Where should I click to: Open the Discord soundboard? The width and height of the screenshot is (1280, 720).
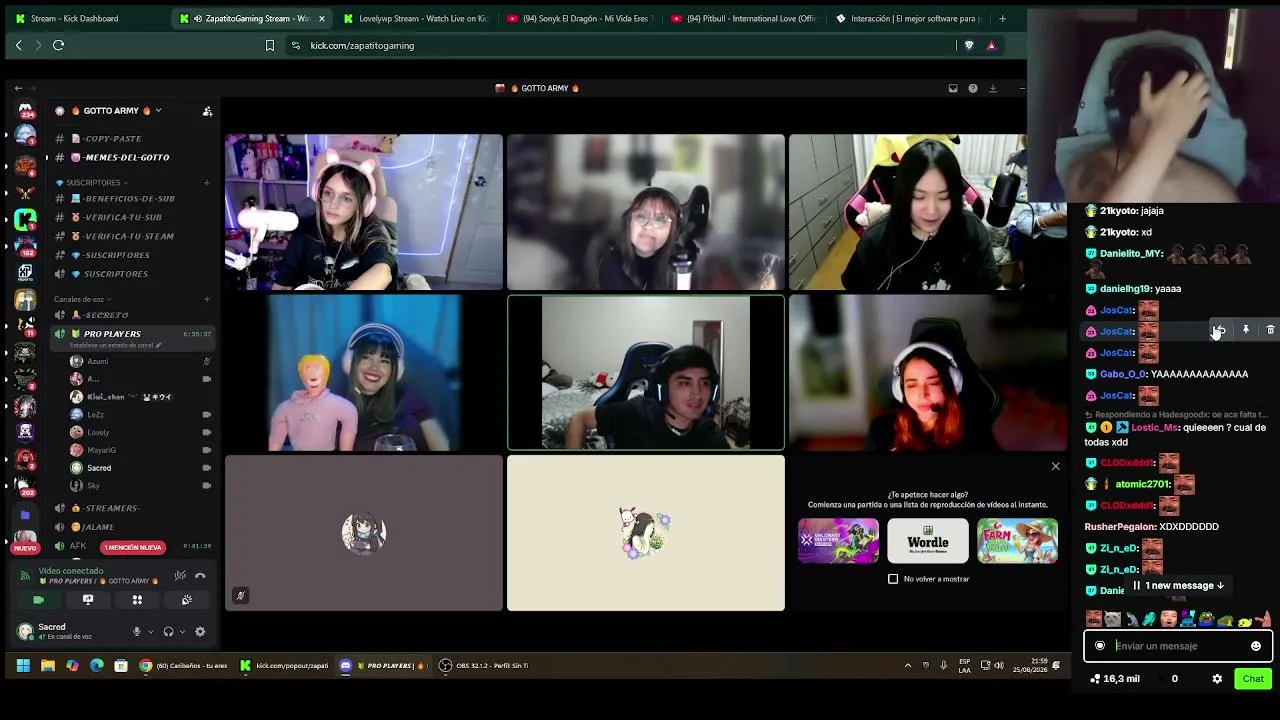(187, 600)
